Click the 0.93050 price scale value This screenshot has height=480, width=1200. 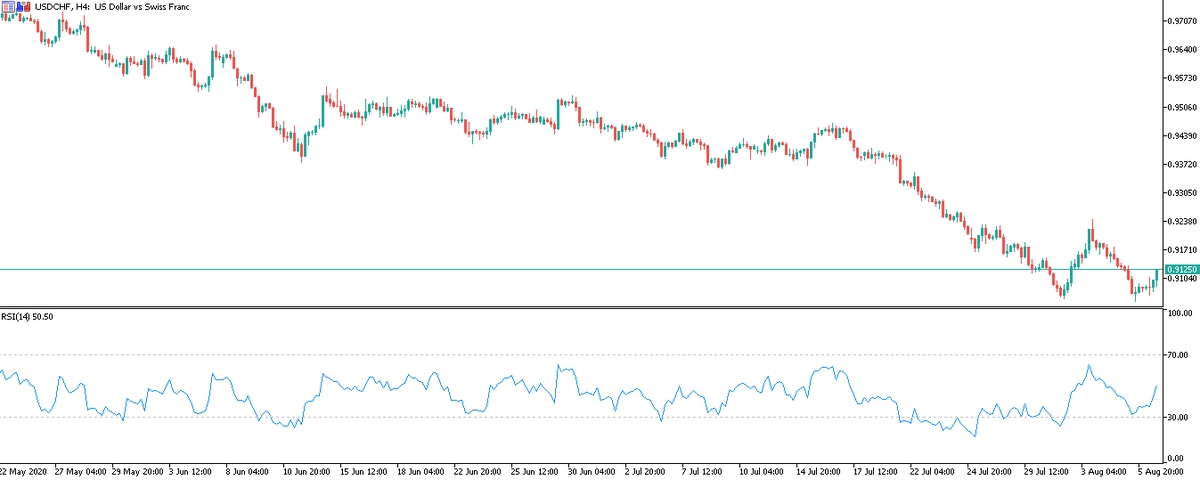click(x=1182, y=193)
